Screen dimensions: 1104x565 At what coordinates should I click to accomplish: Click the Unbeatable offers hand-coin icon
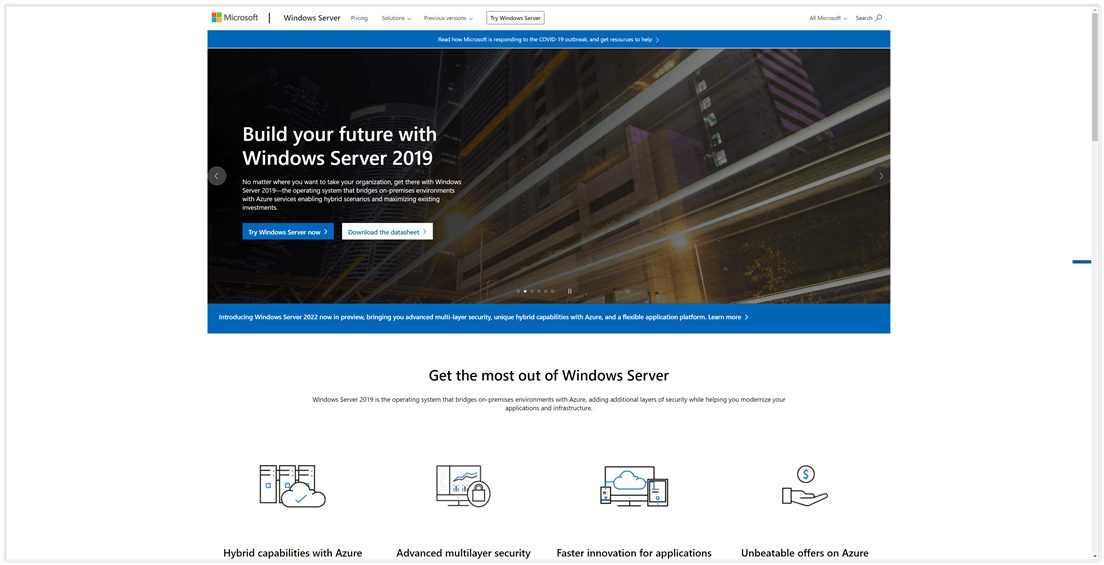tap(805, 485)
